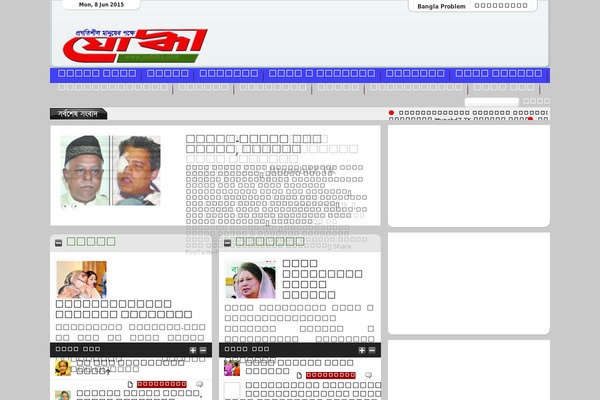Open comment bubble icon in right column list
600x400 pixels.
[x=368, y=375]
